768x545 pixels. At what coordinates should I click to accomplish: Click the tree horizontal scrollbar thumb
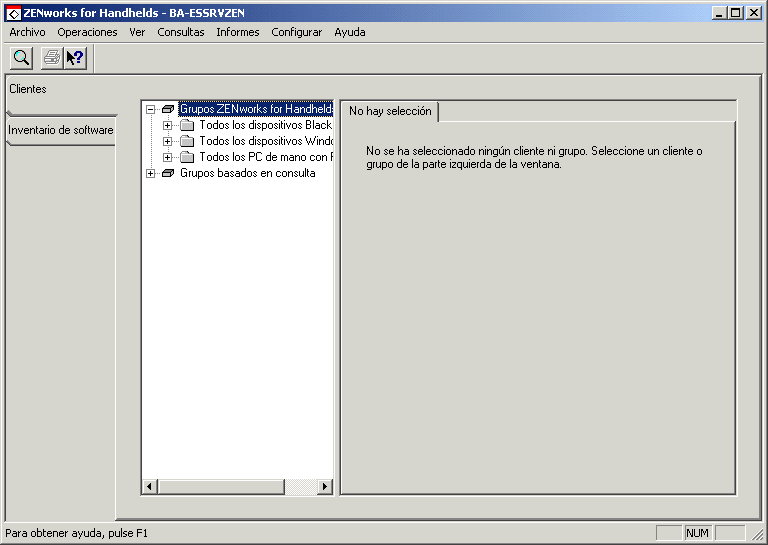click(221, 487)
